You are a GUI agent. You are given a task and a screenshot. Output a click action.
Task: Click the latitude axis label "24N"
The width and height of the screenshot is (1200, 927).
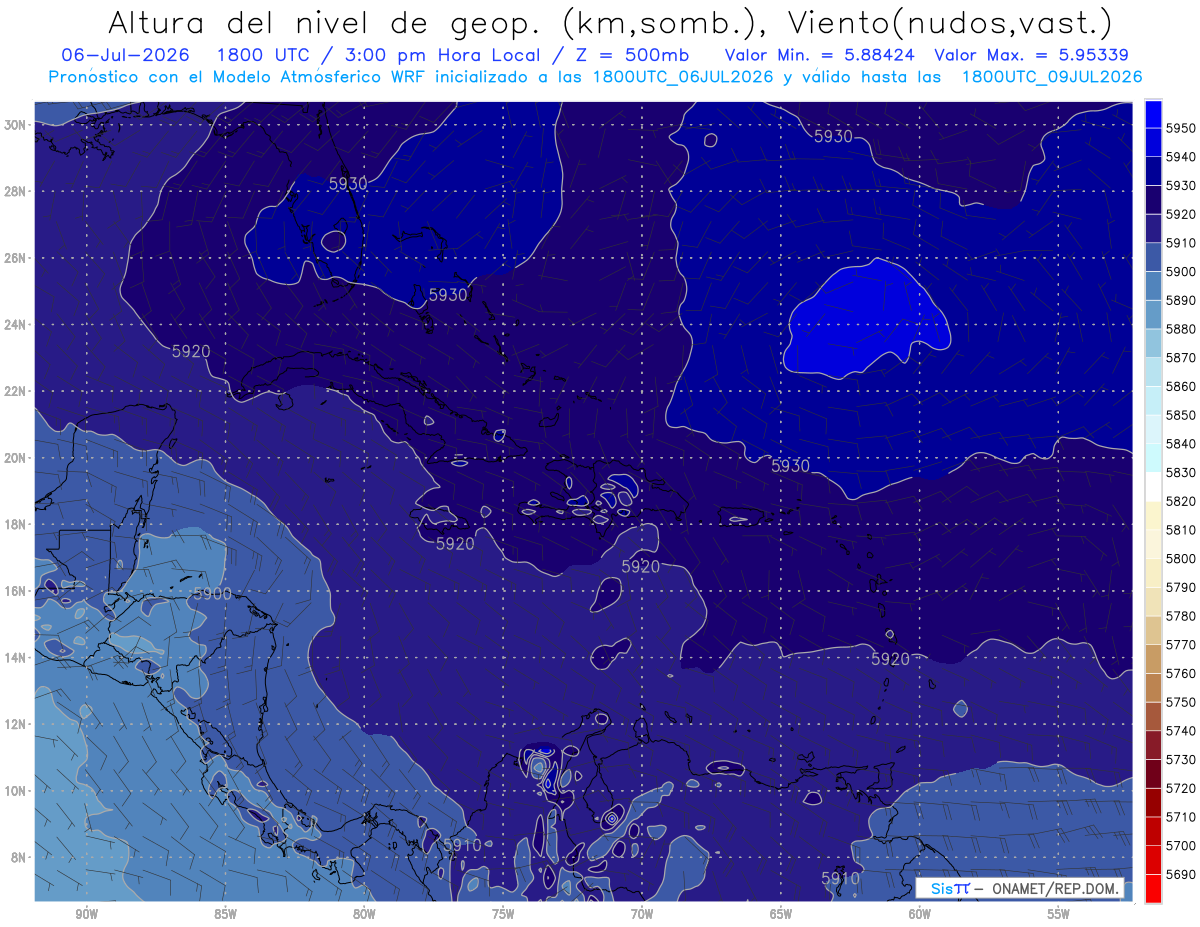click(15, 325)
